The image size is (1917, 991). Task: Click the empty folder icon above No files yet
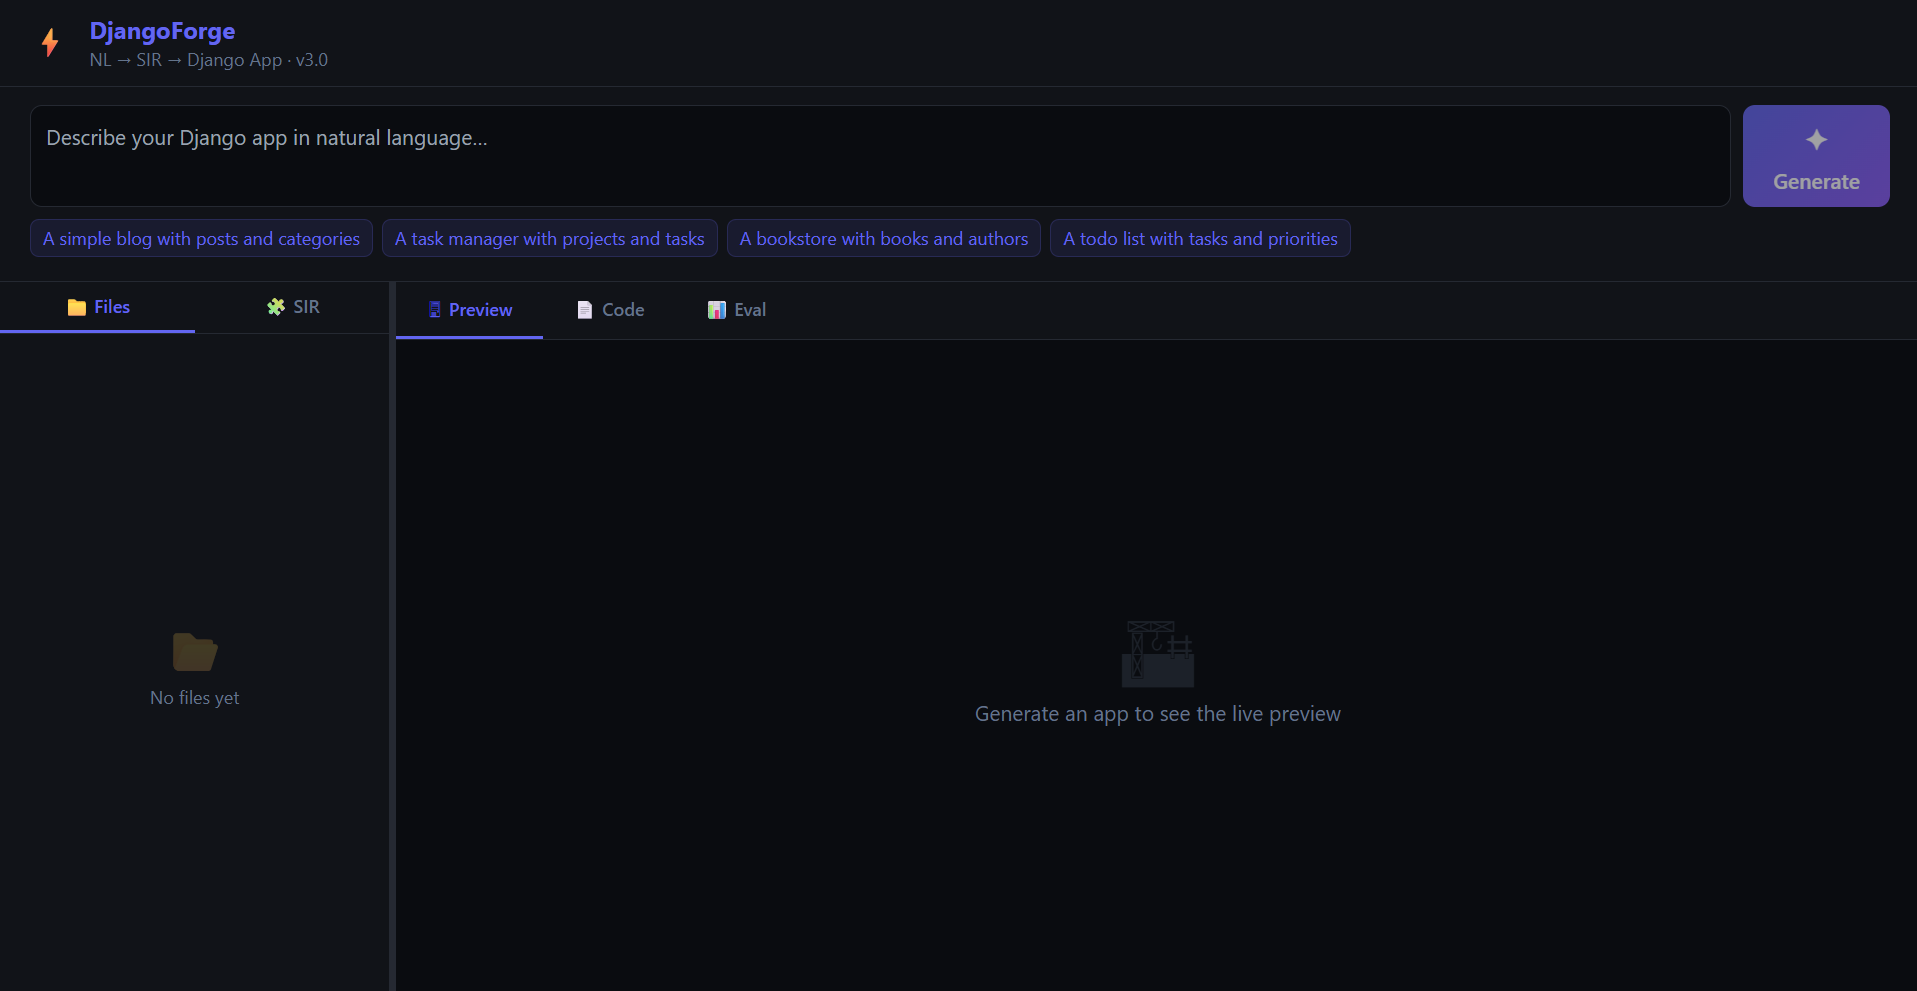click(x=195, y=652)
